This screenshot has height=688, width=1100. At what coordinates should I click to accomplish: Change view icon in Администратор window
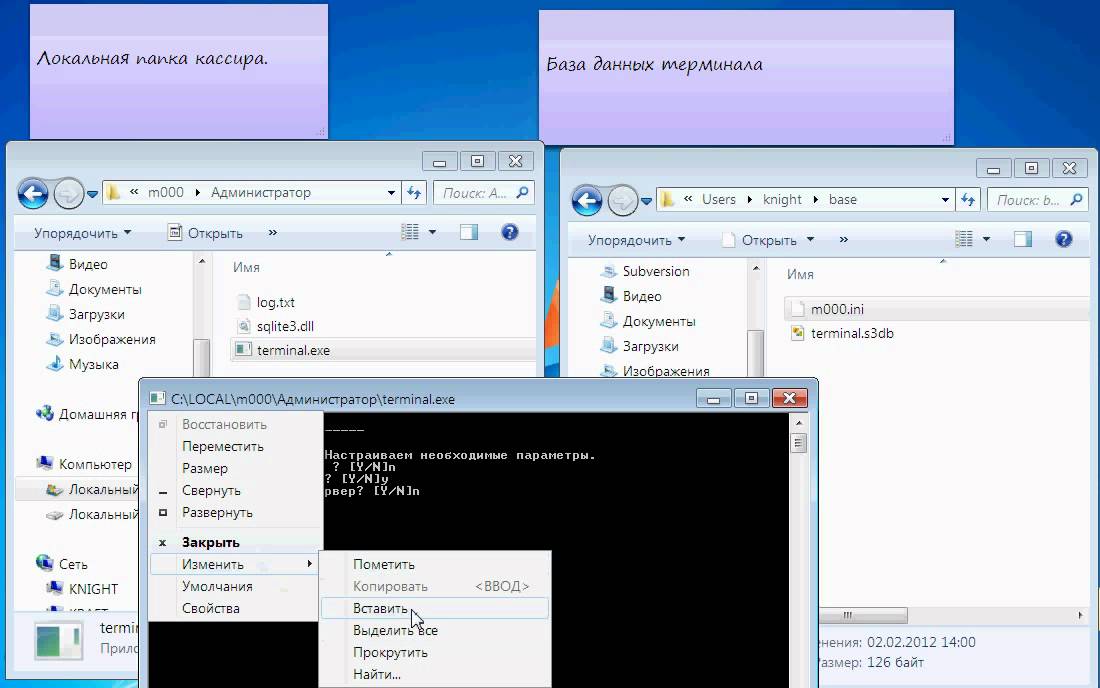(x=410, y=232)
